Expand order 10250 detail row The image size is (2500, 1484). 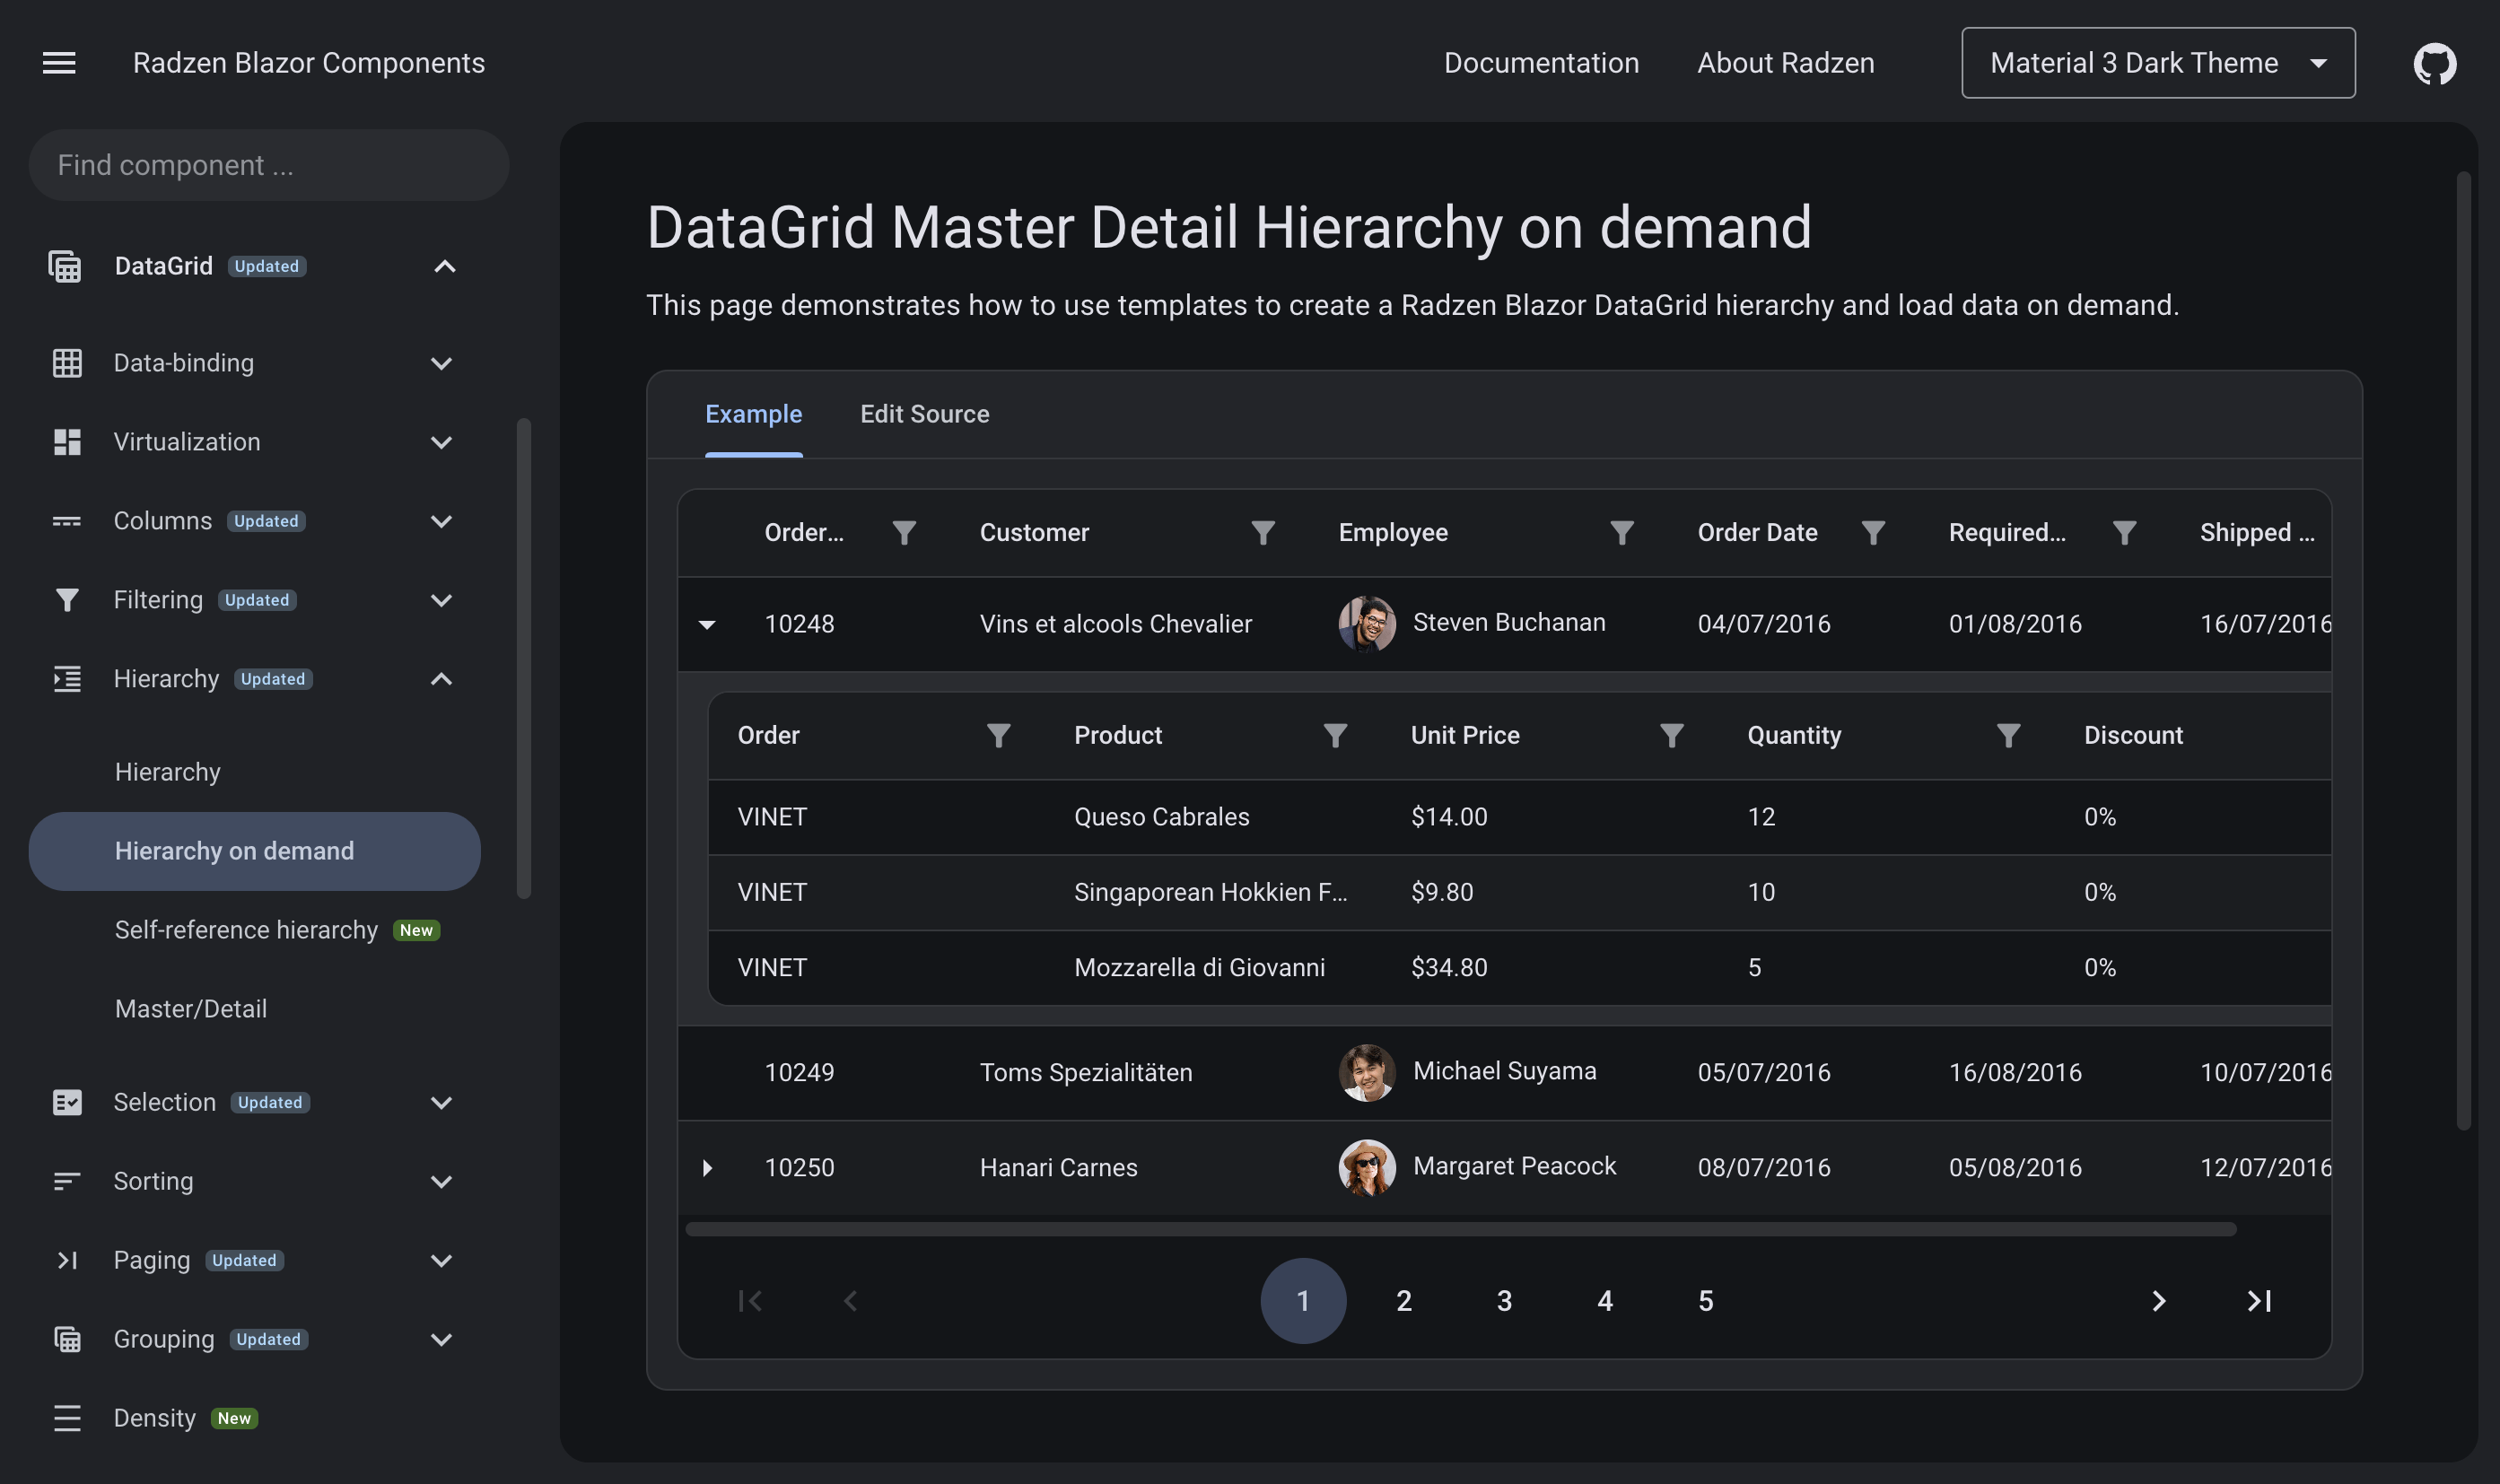pyautogui.click(x=707, y=1168)
